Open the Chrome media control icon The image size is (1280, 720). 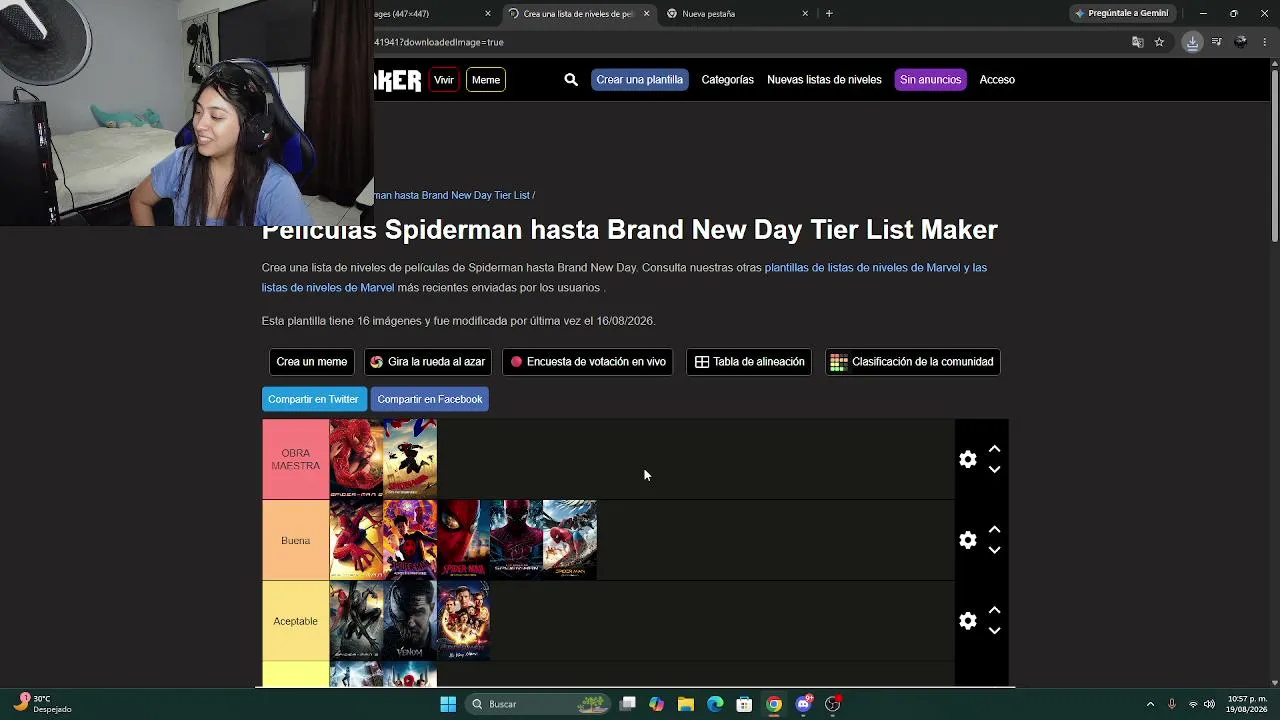(x=1216, y=42)
